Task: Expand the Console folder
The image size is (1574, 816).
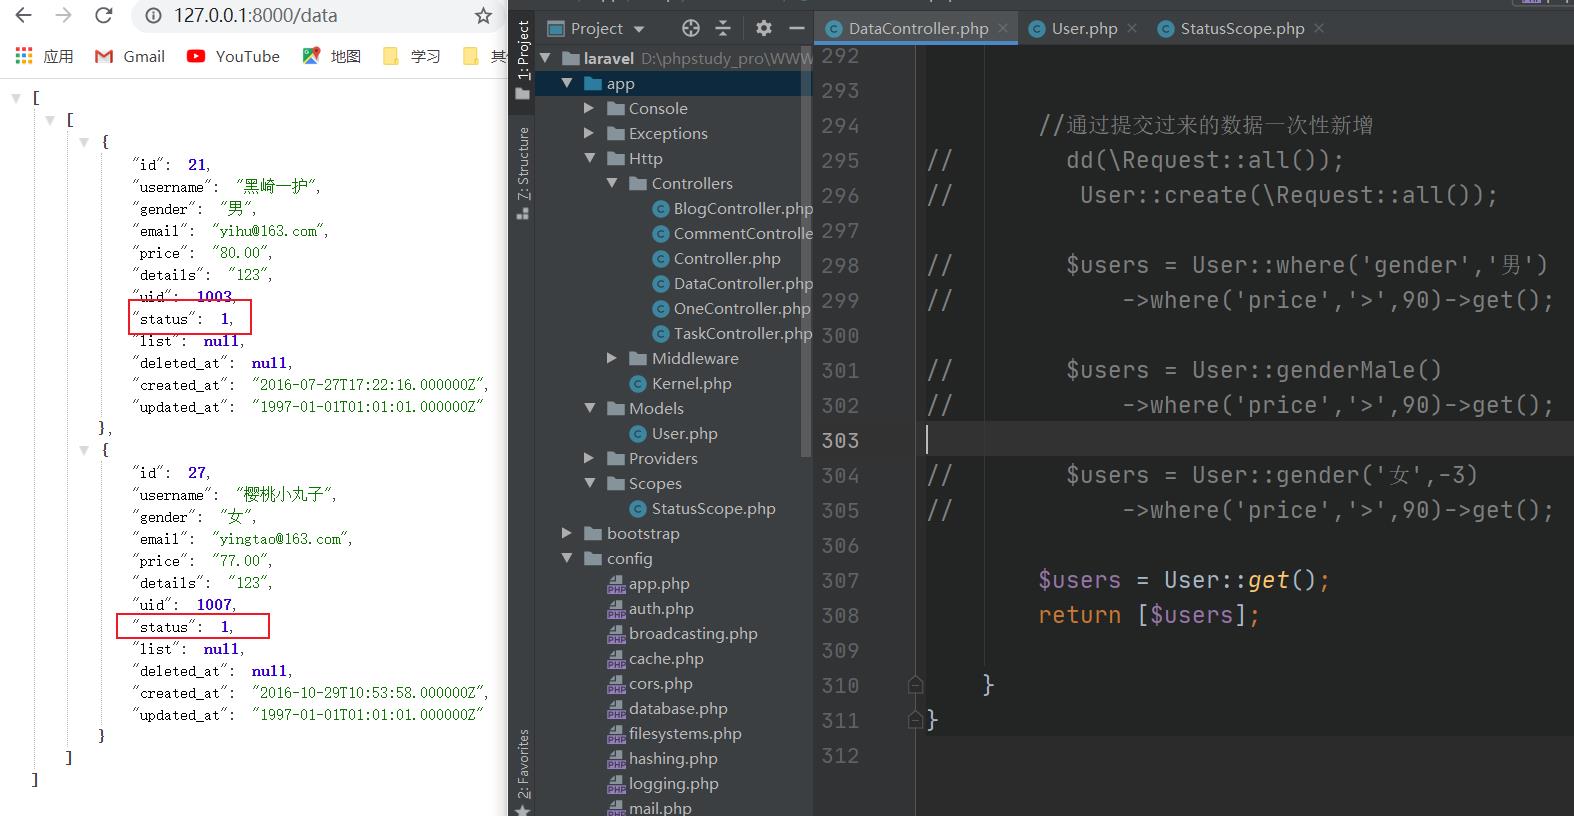Action: [x=589, y=108]
